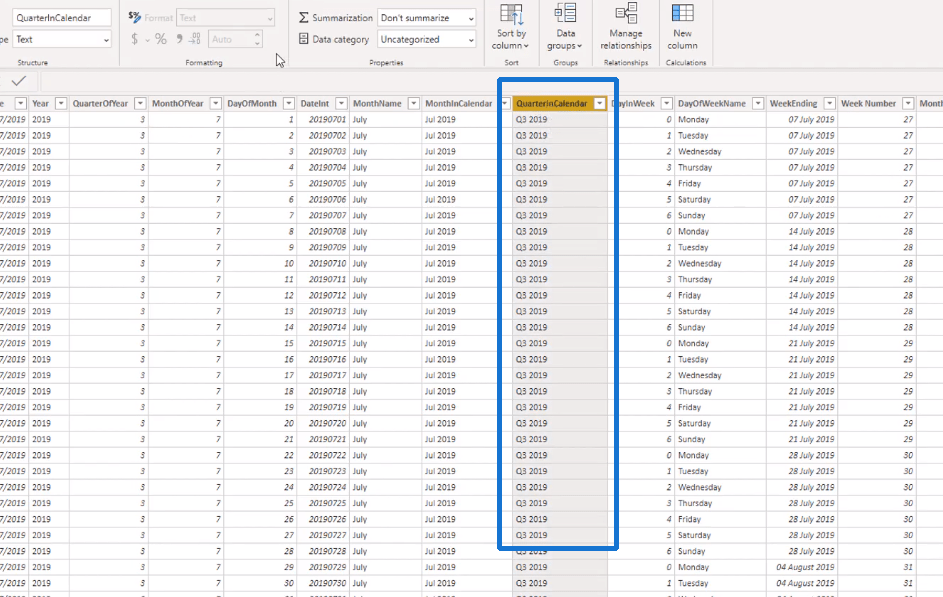This screenshot has width=943, height=597.
Task: Click the Sort by column icon
Action: pyautogui.click(x=511, y=14)
